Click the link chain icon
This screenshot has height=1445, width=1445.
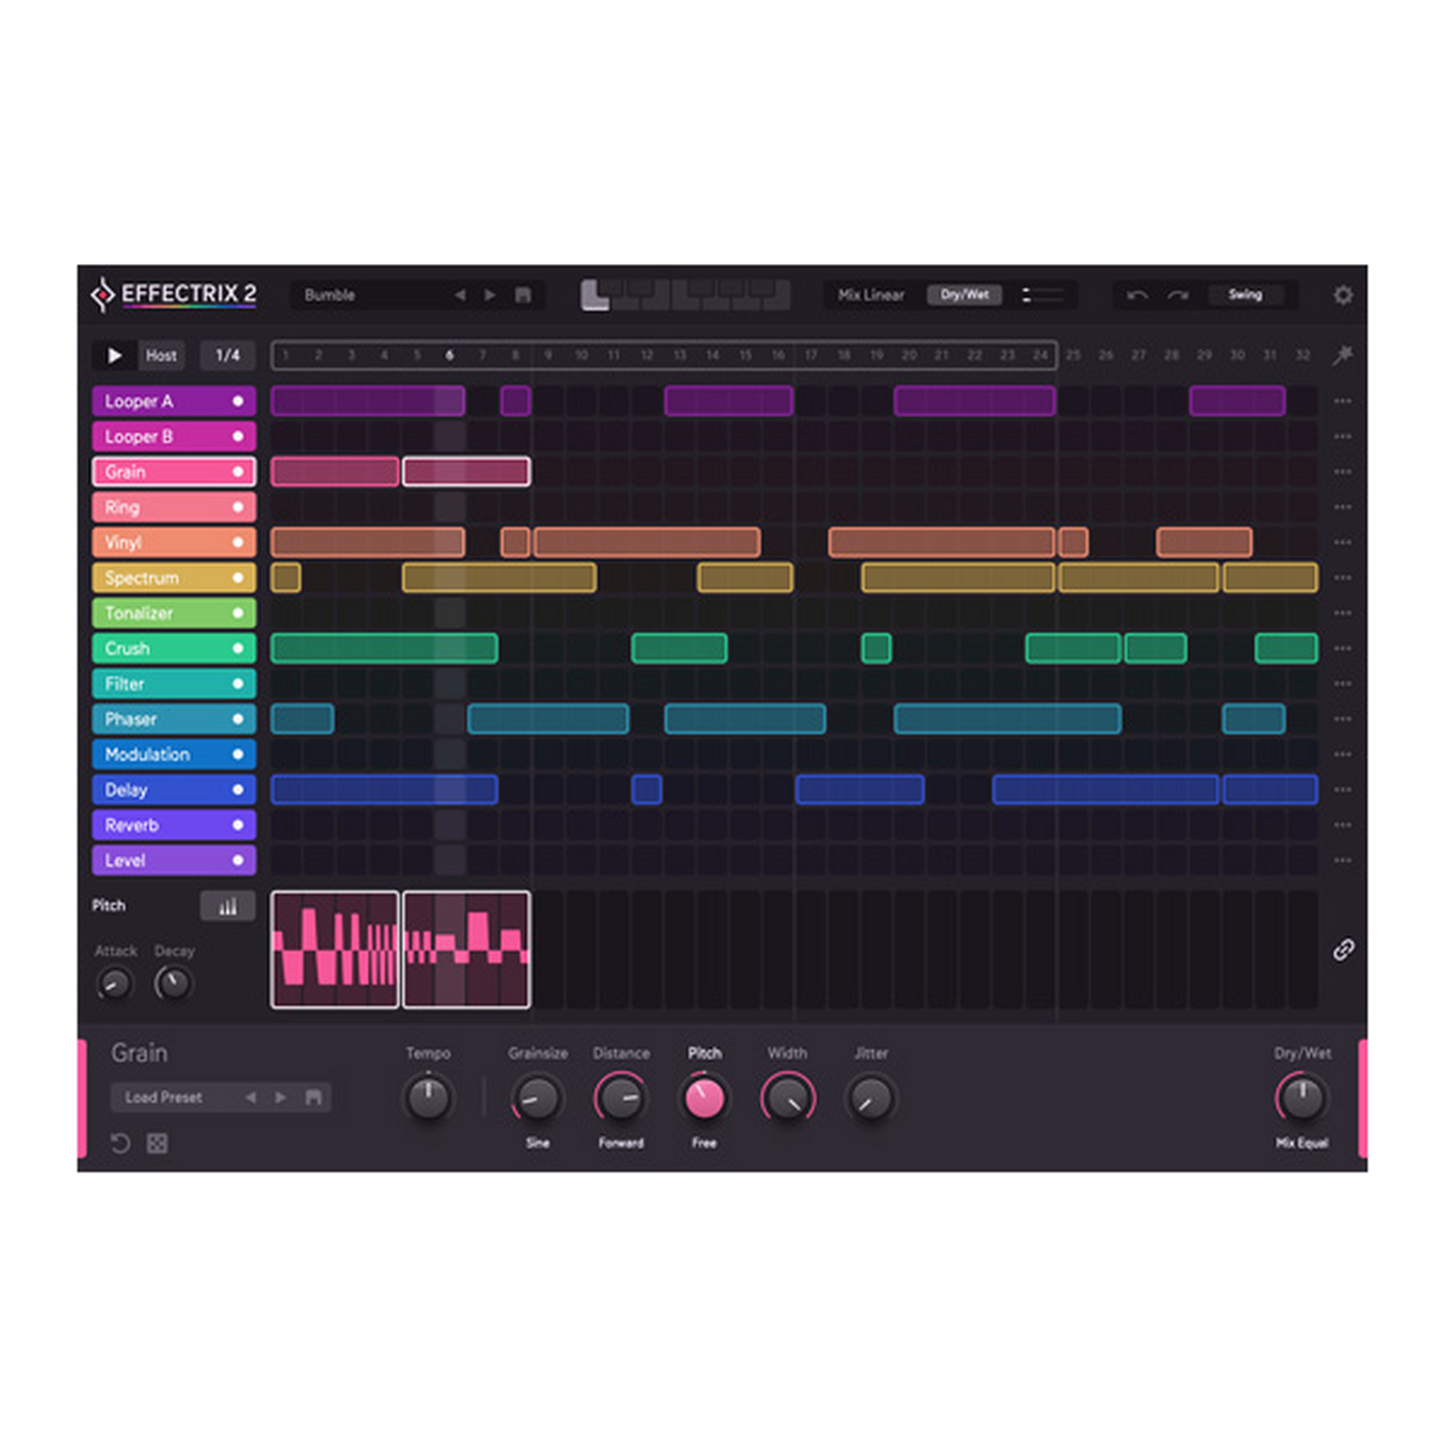click(x=1343, y=949)
